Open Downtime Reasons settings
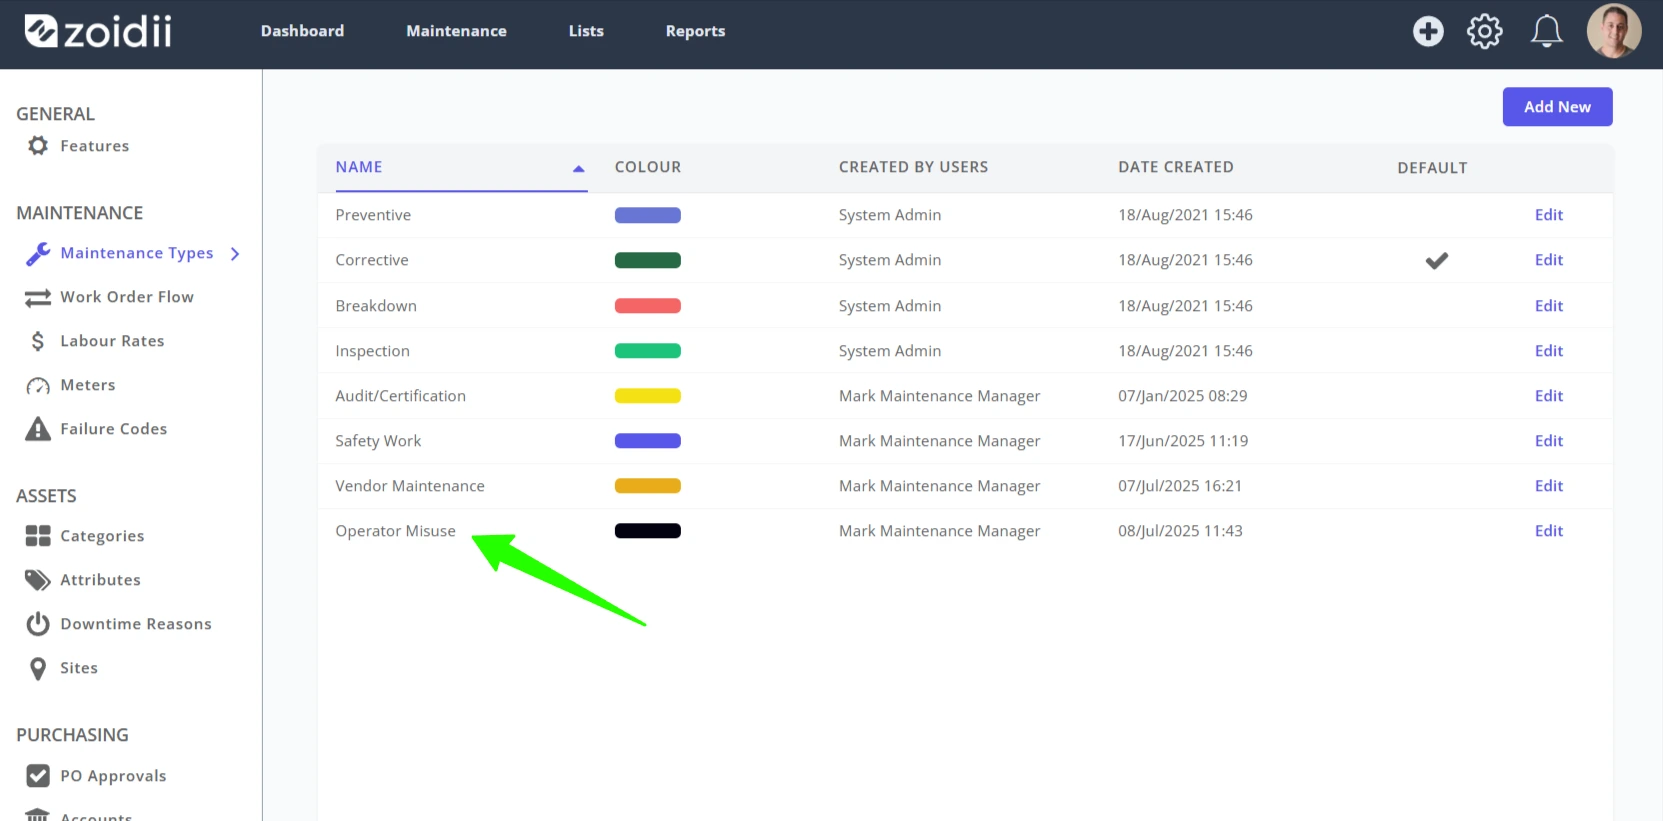 [x=136, y=624]
